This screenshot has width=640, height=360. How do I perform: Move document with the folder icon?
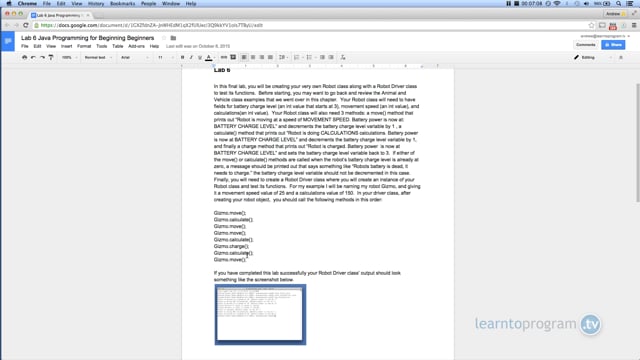tap(173, 38)
